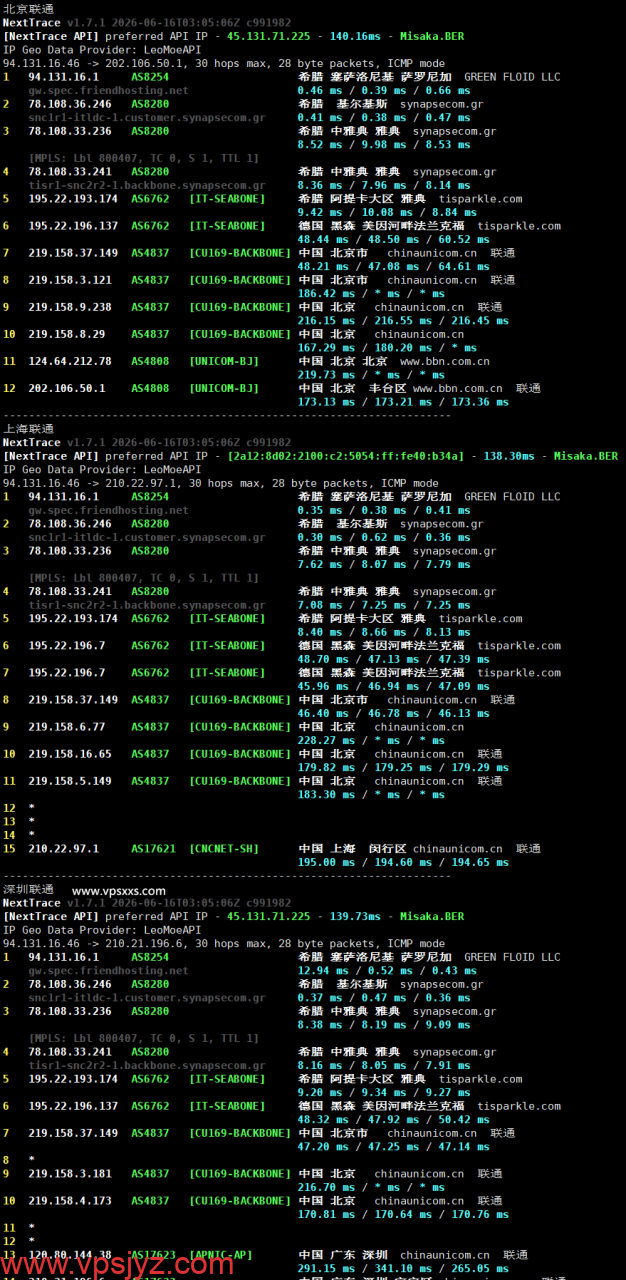Click the hop IP 219.158.3.181

70,1174
